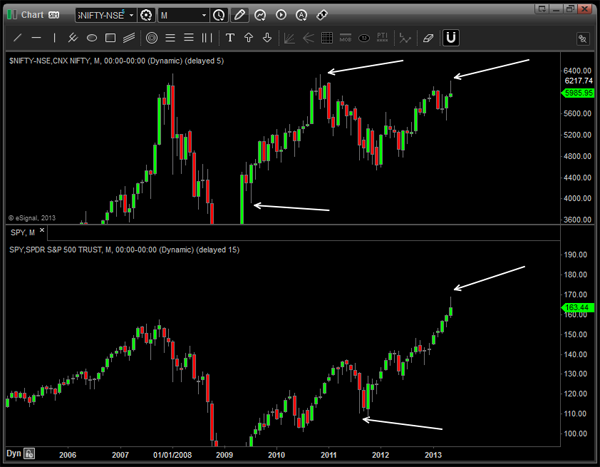This screenshot has height=467, width=600.
Task: Select the Gann fan angle tool
Action: tap(289, 38)
